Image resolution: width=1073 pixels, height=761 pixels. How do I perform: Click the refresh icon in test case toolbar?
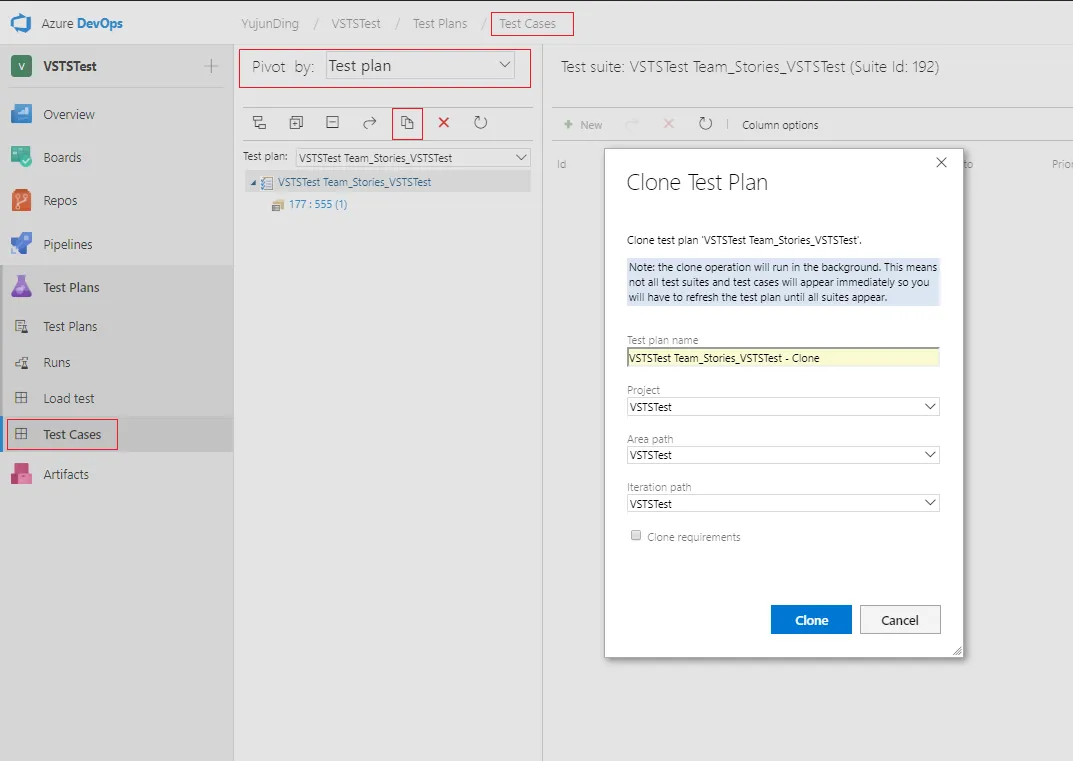click(x=706, y=124)
